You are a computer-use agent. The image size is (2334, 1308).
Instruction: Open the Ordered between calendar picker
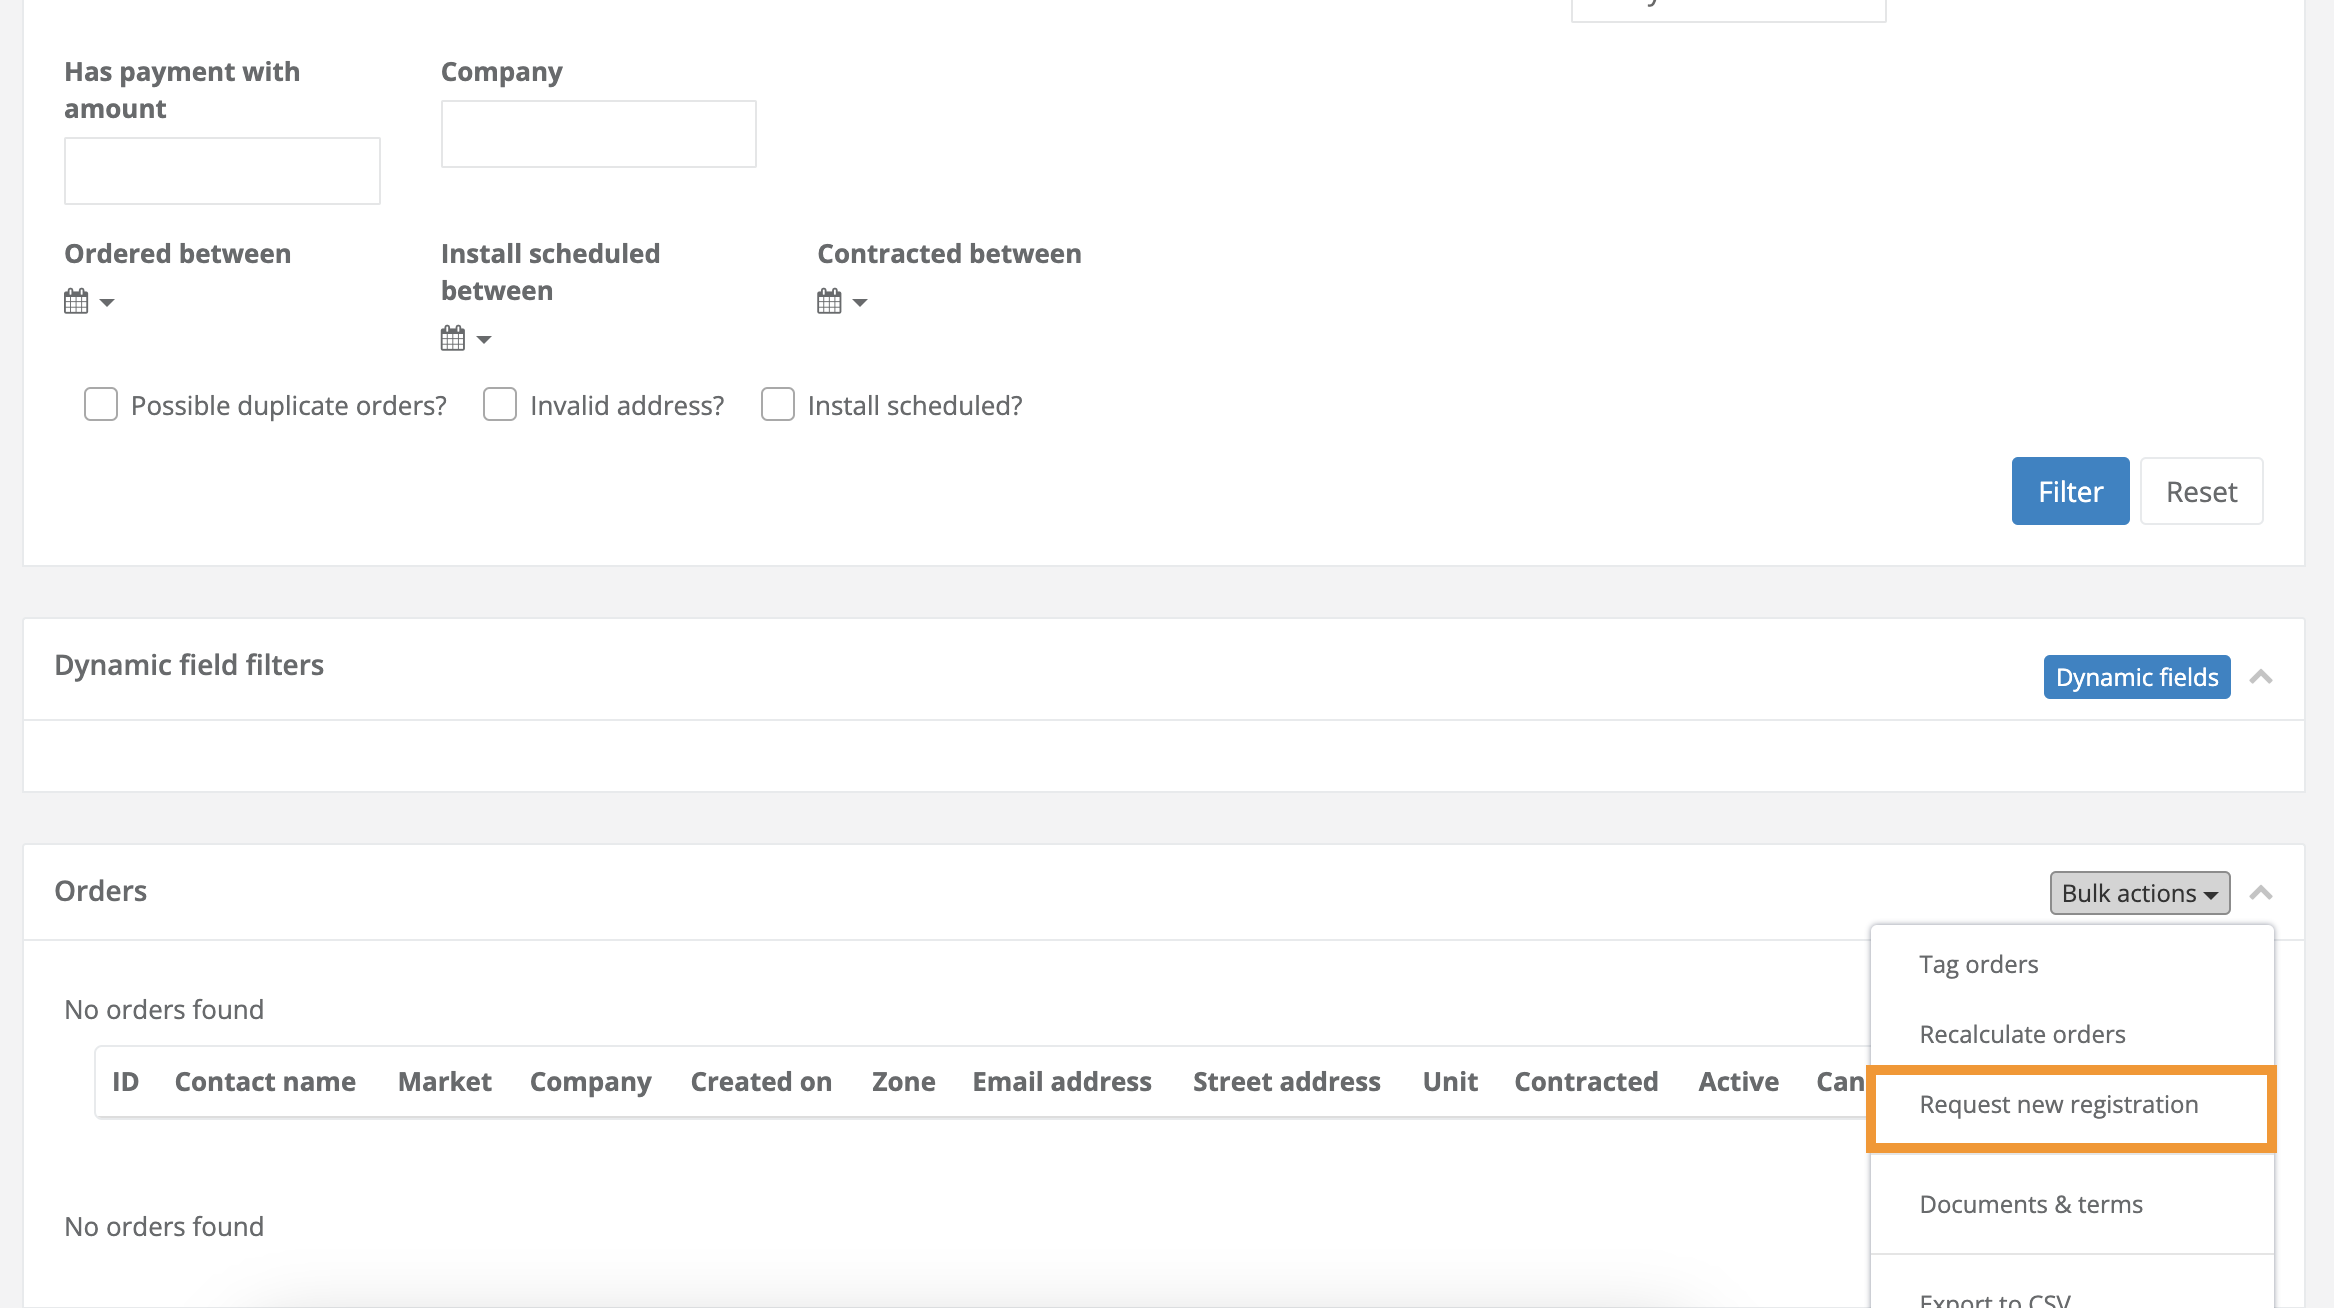click(x=77, y=301)
